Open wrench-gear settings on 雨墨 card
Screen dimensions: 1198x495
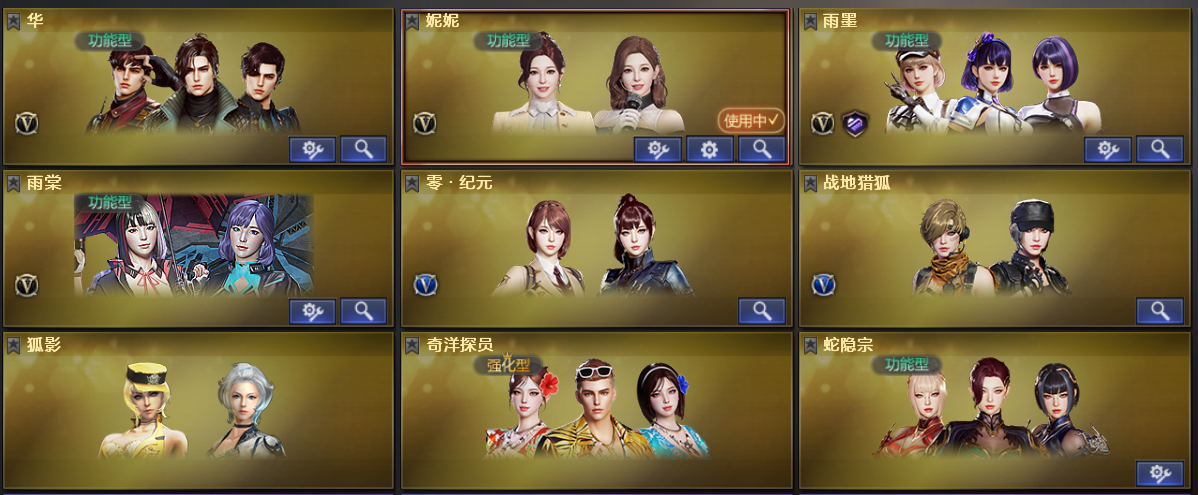[x=1108, y=150]
